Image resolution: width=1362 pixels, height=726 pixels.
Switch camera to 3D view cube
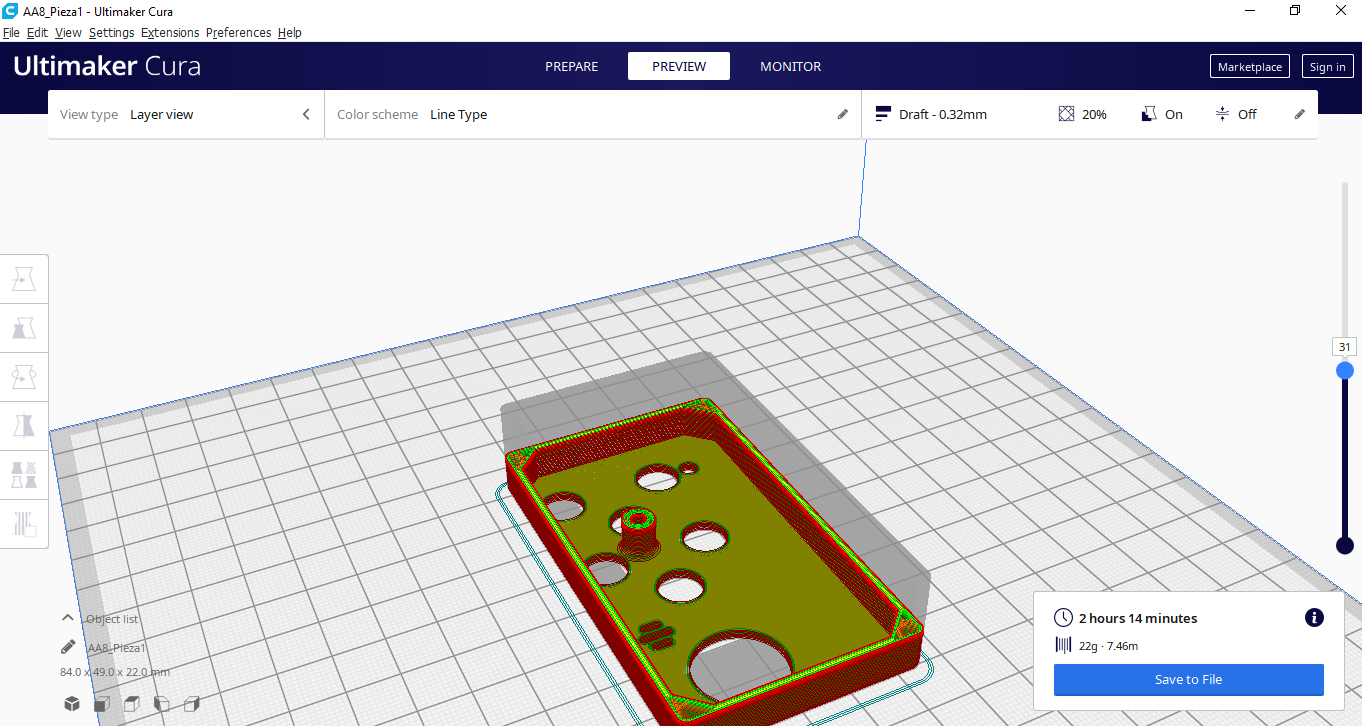click(x=72, y=704)
